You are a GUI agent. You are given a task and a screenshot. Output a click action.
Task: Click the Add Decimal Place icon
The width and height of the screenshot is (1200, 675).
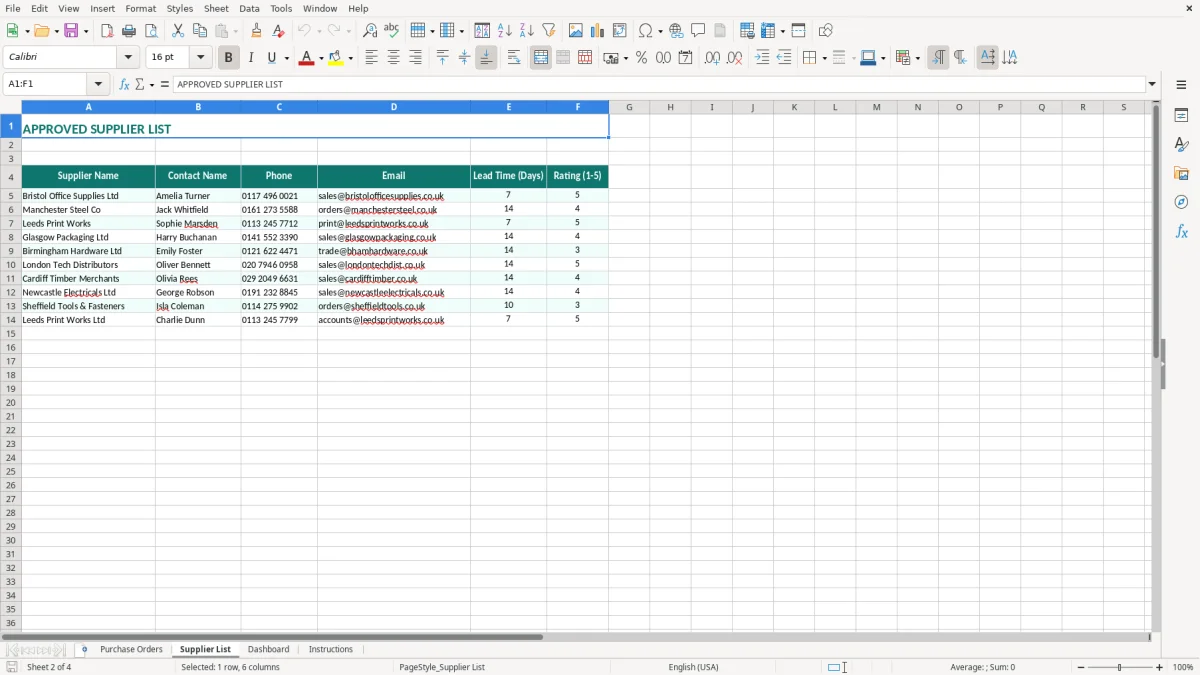click(x=712, y=58)
